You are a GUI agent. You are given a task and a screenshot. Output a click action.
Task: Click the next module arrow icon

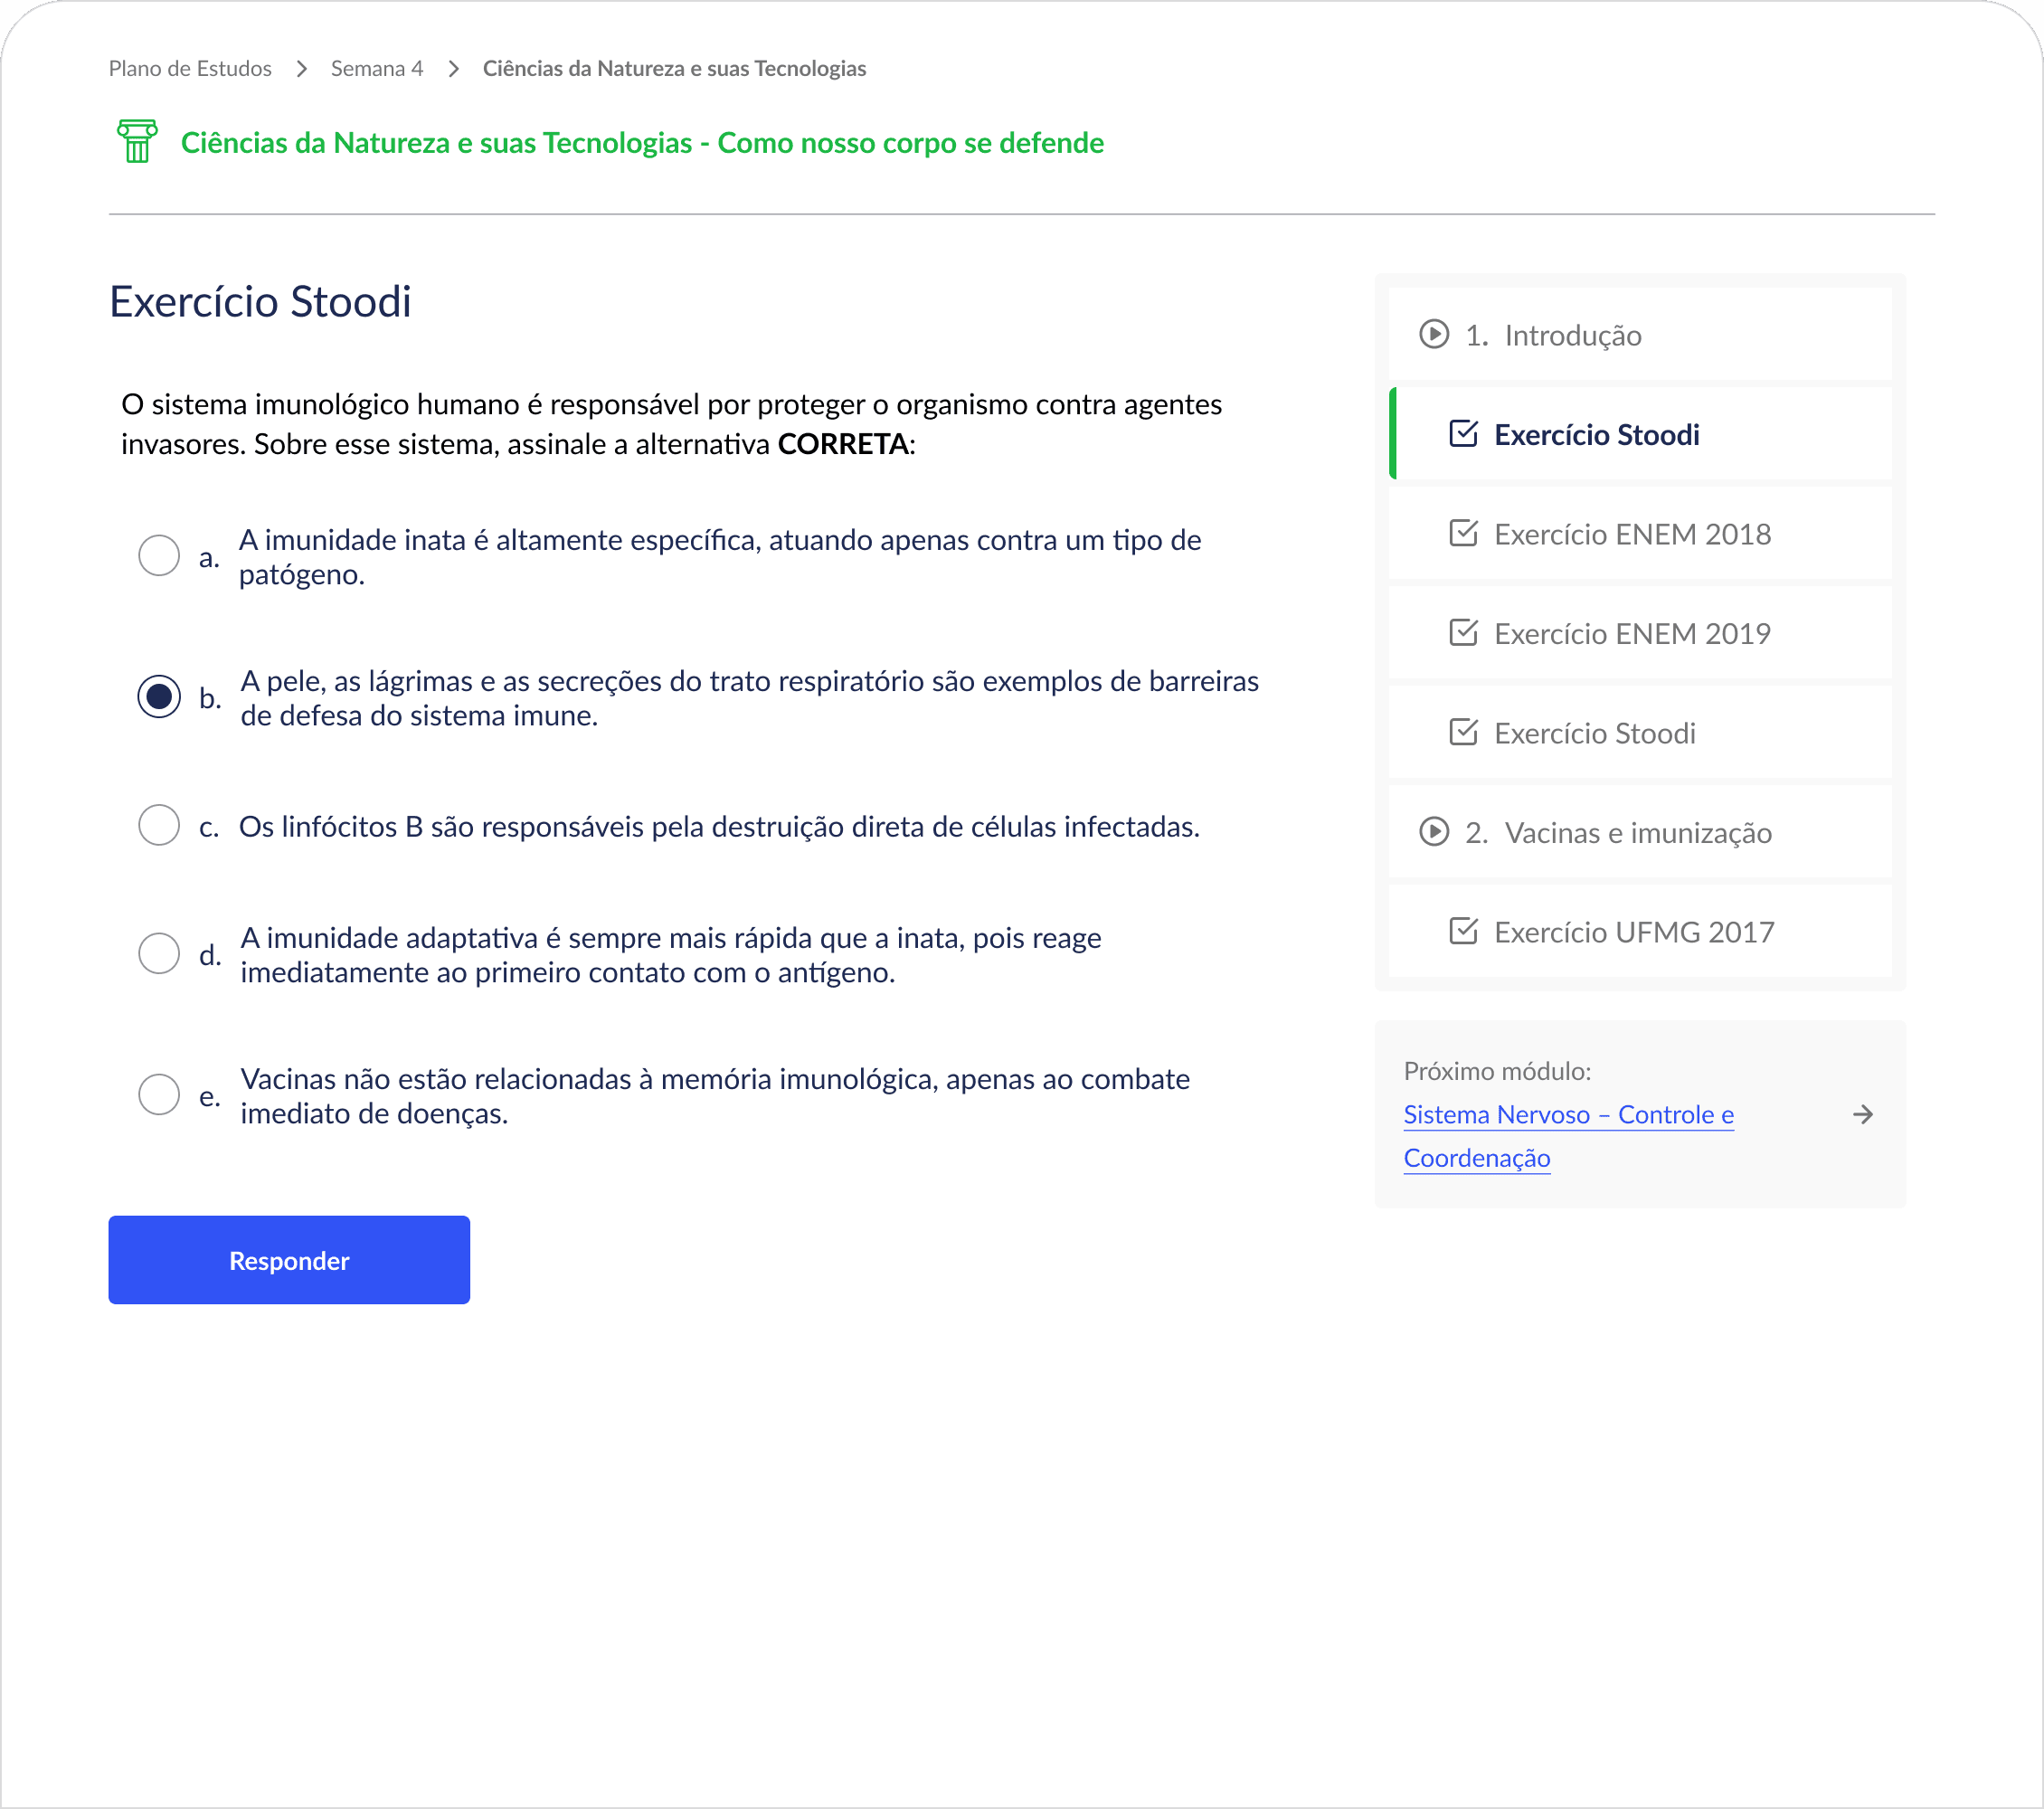1861,1114
